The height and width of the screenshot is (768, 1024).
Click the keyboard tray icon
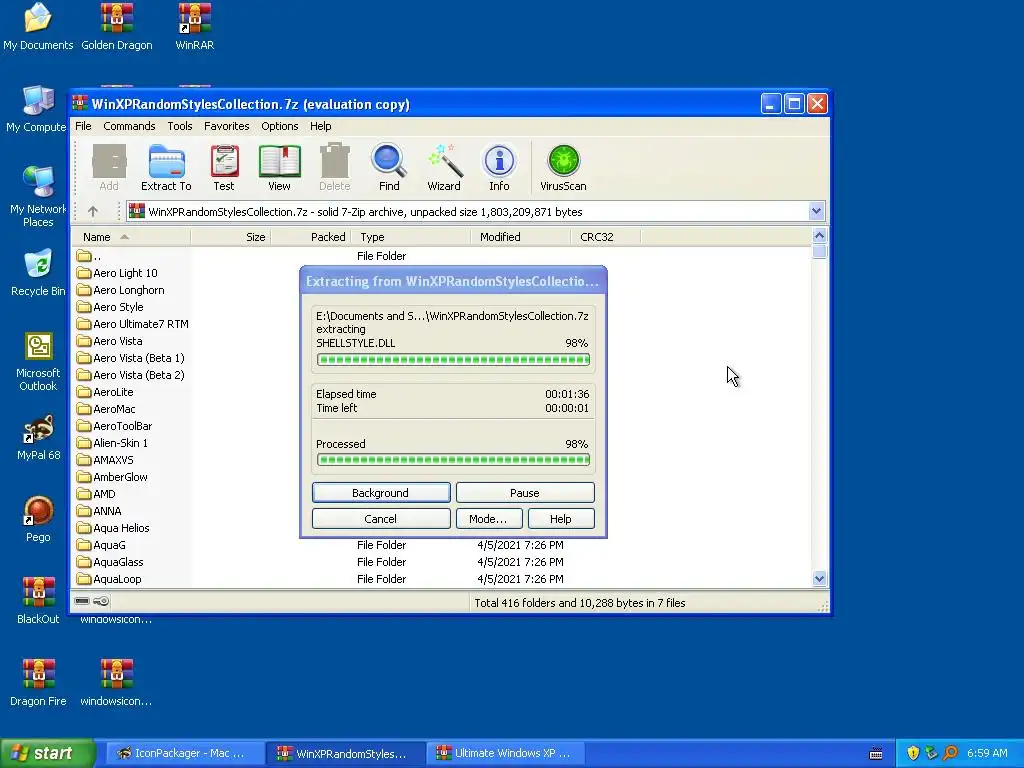(876, 754)
